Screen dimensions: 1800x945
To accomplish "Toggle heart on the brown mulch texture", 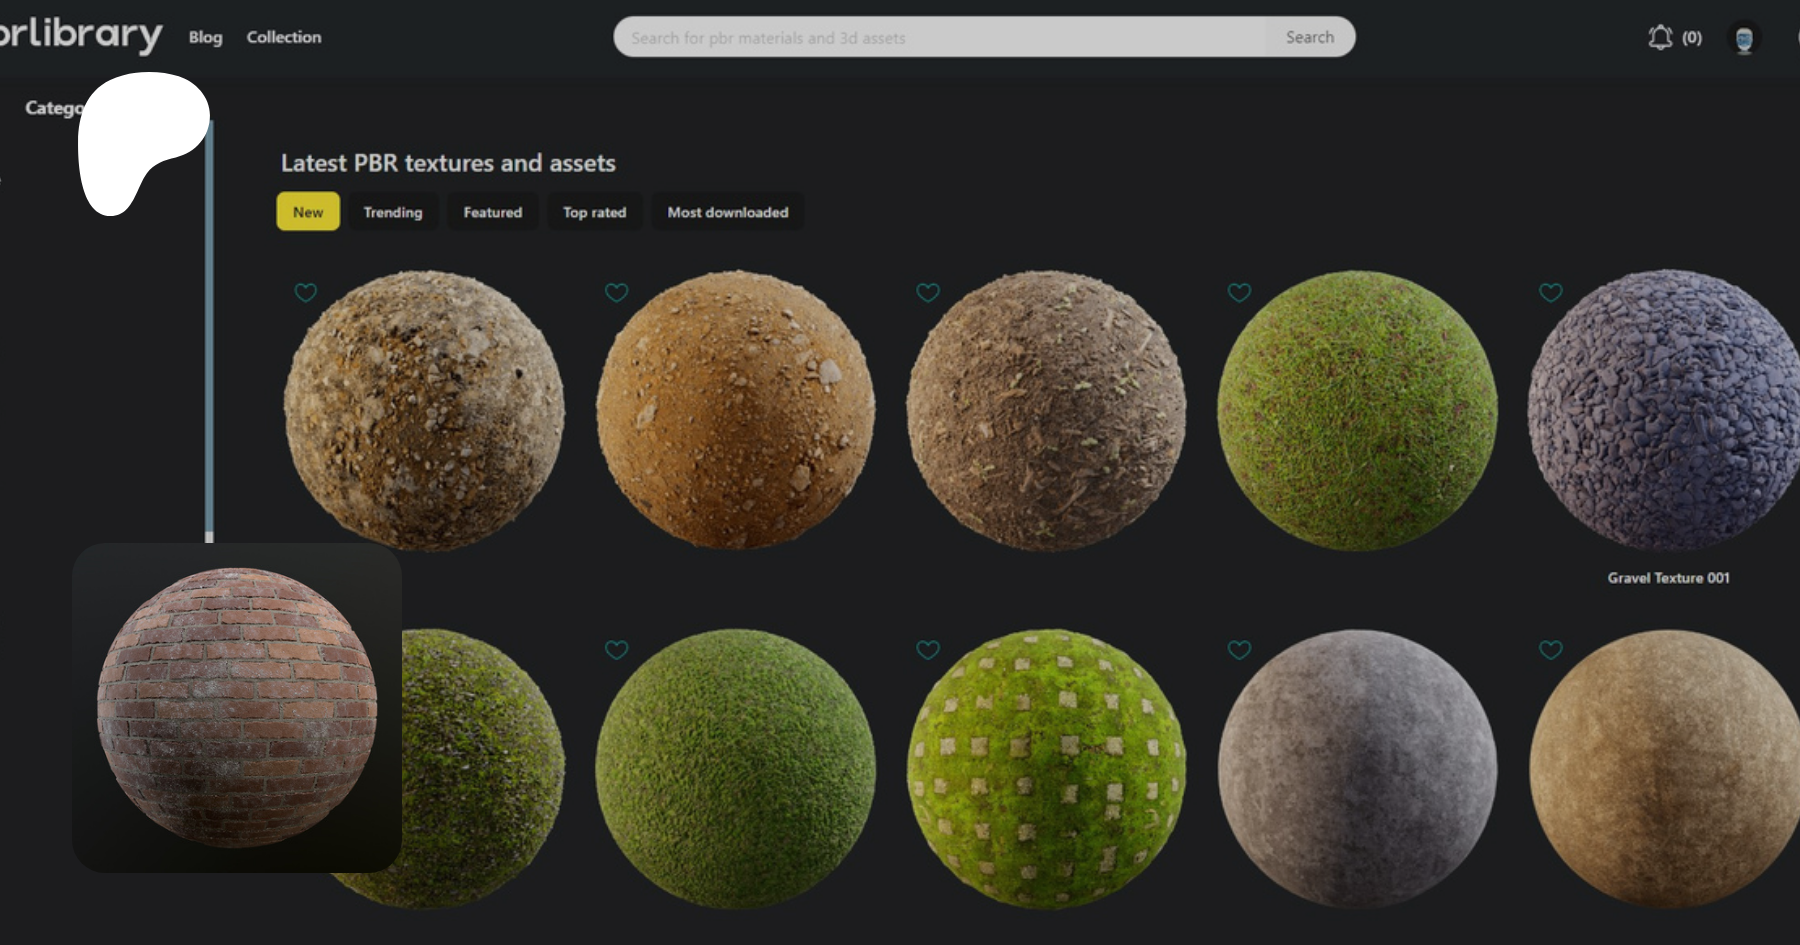I will [x=928, y=292].
